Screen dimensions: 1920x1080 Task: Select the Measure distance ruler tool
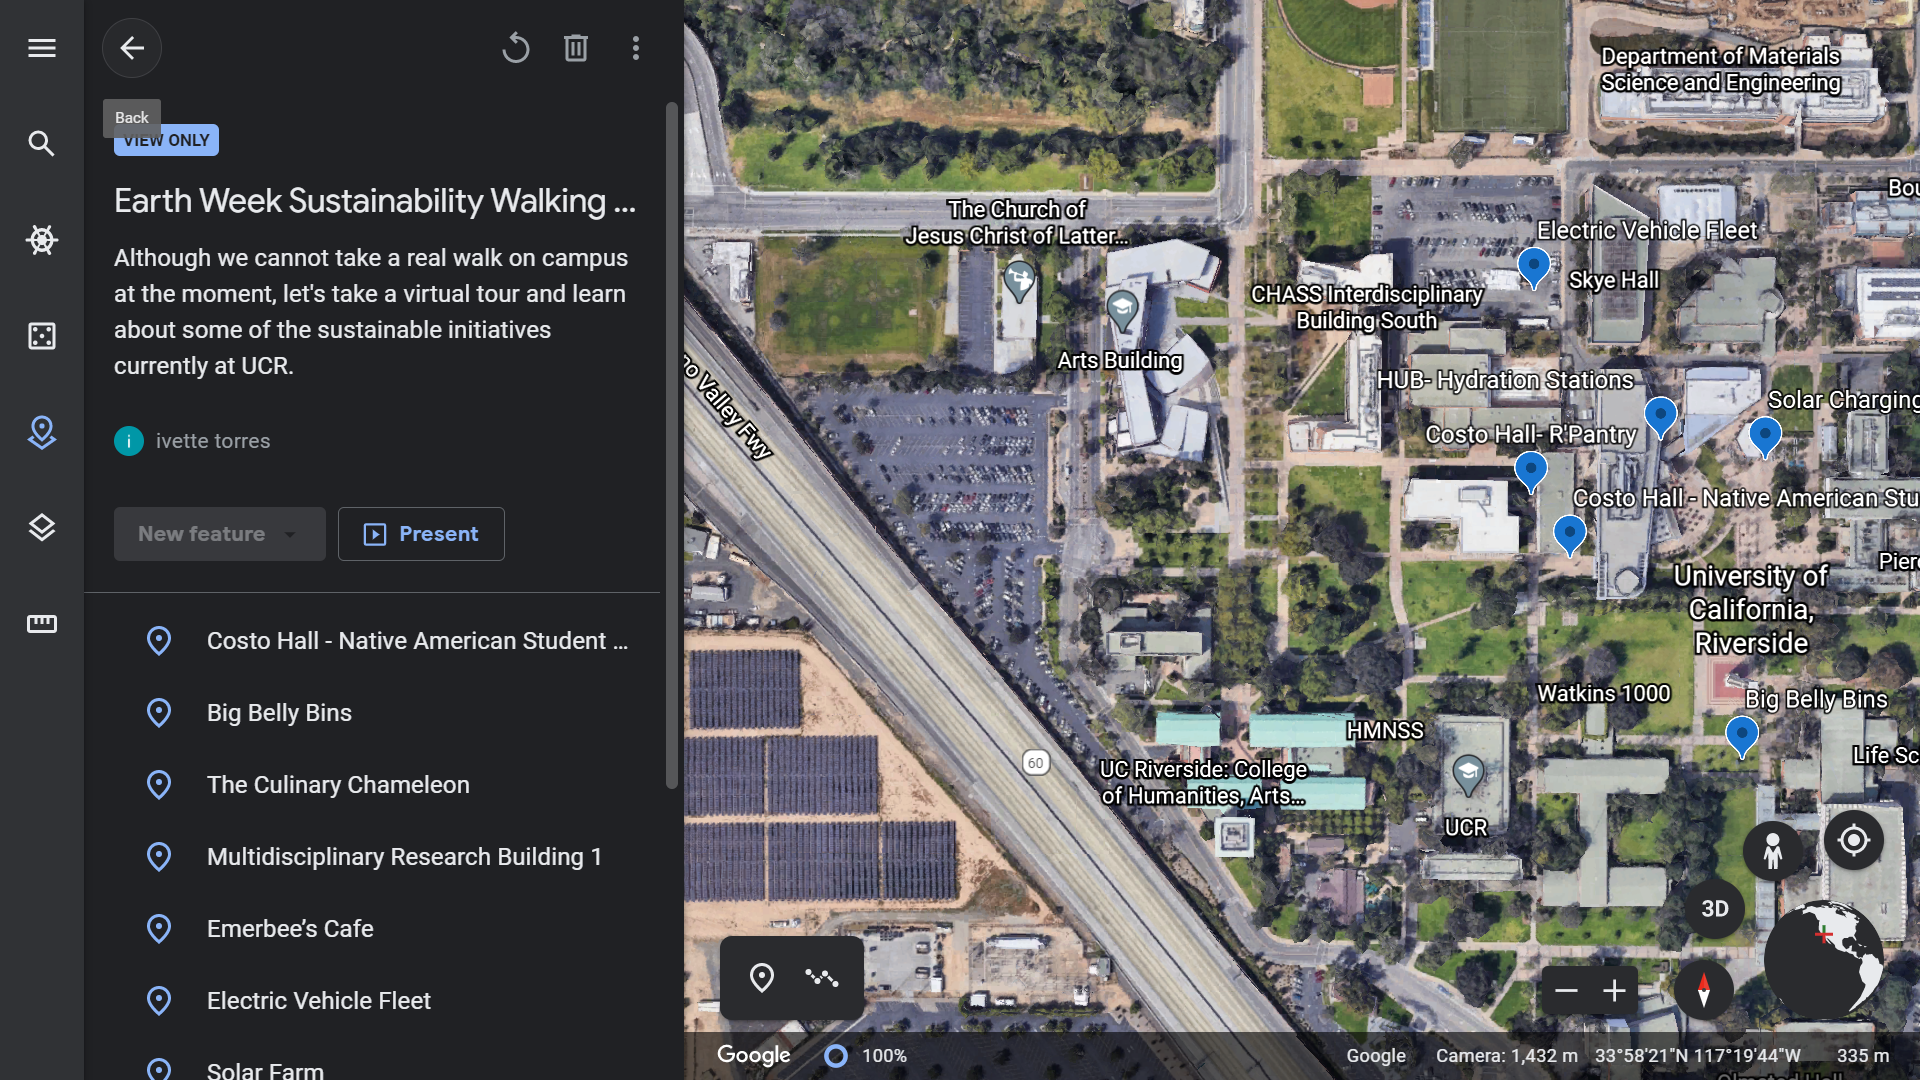pyautogui.click(x=41, y=624)
